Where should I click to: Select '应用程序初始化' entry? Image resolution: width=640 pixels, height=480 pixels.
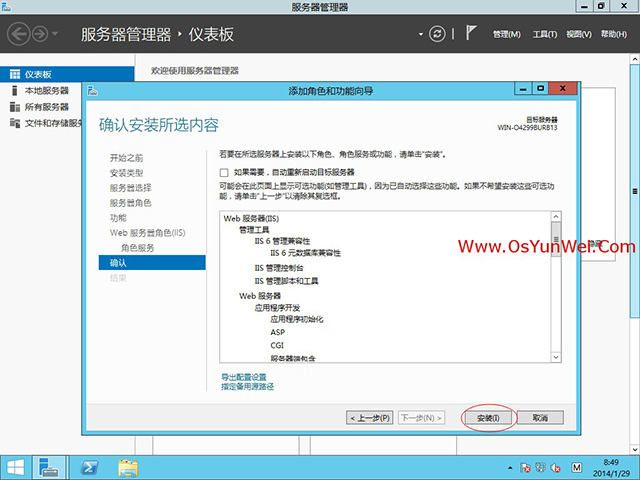[296, 319]
